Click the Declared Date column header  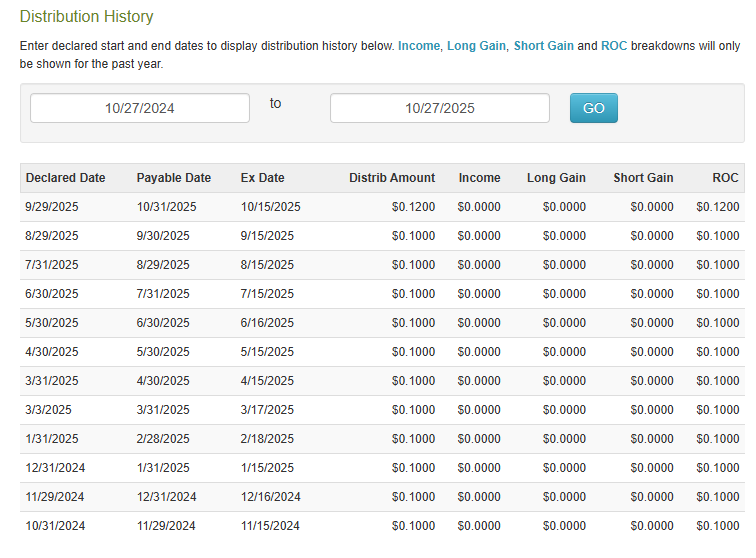(65, 178)
